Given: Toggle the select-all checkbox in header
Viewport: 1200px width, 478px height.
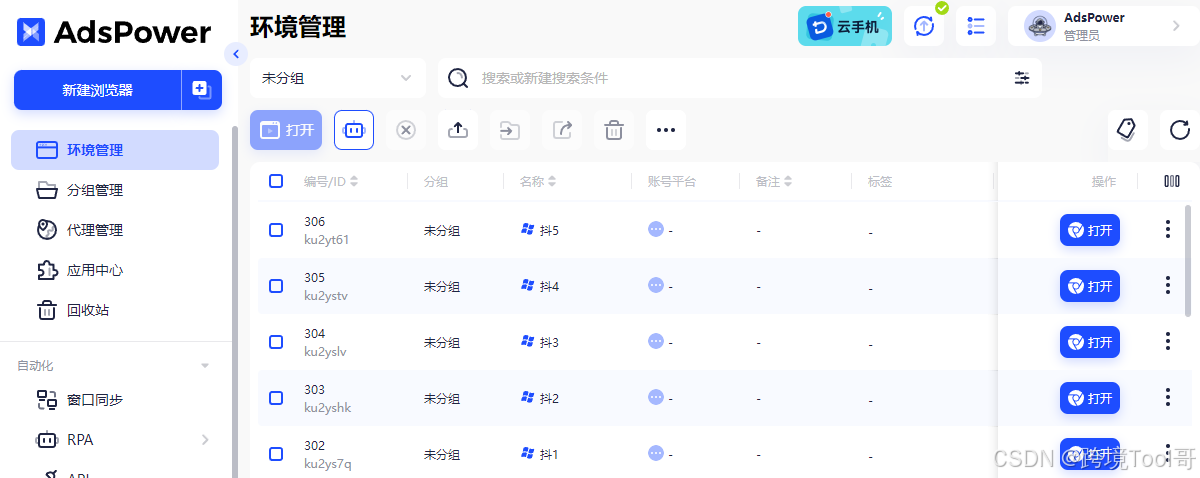Looking at the screenshot, I should pyautogui.click(x=276, y=181).
